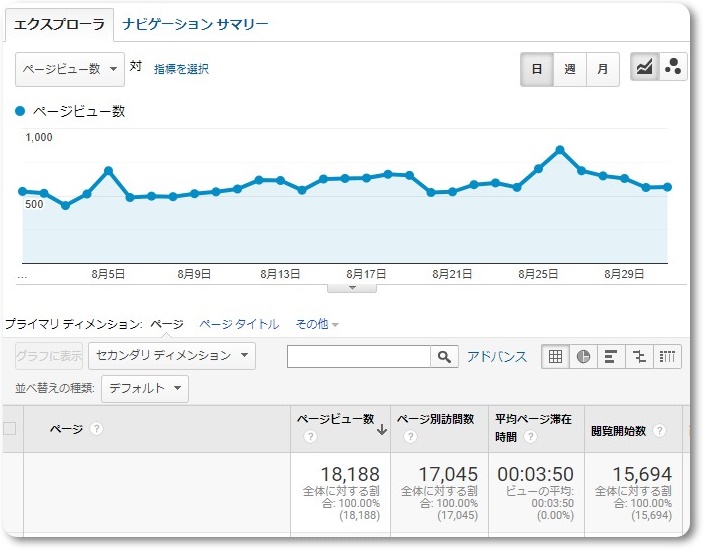Click the 指標を選択 link
The height and width of the screenshot is (551, 704).
point(181,69)
